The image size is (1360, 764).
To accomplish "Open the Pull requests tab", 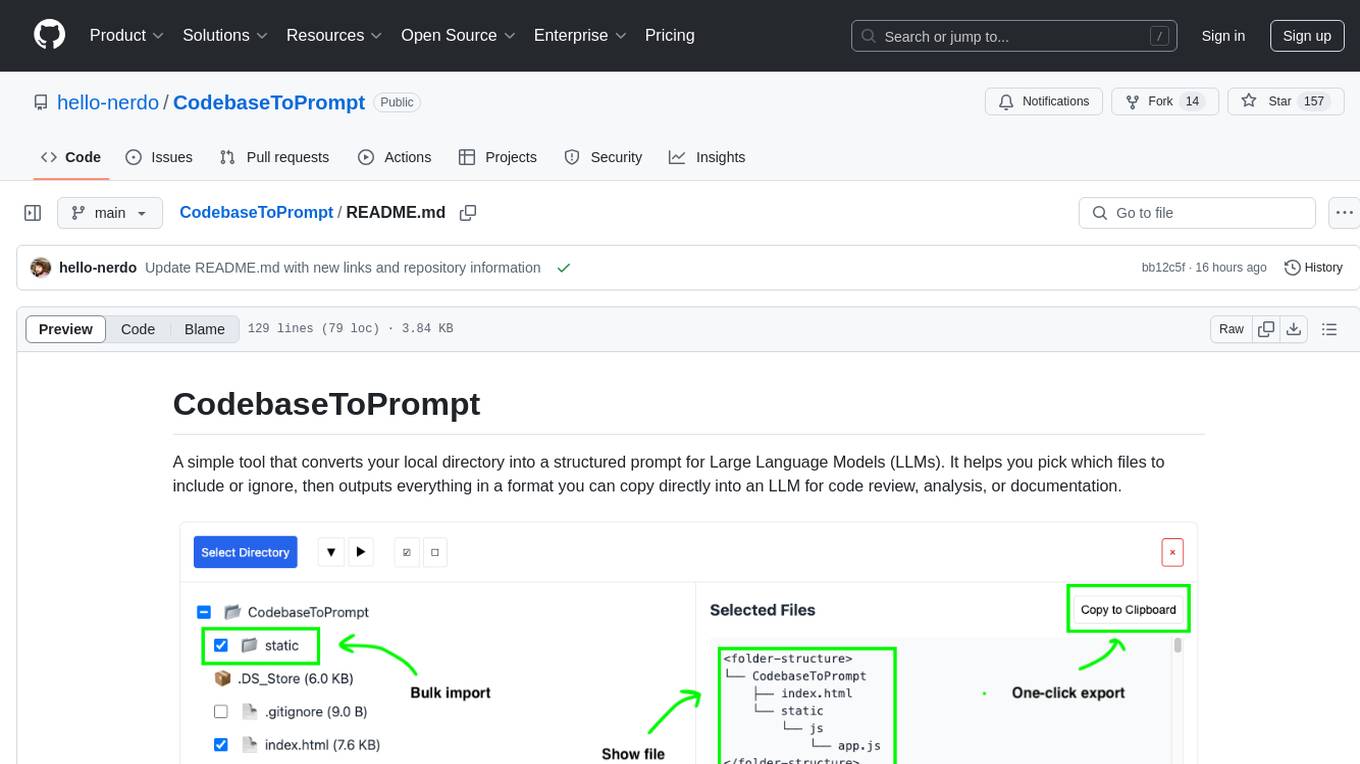I will tap(274, 157).
